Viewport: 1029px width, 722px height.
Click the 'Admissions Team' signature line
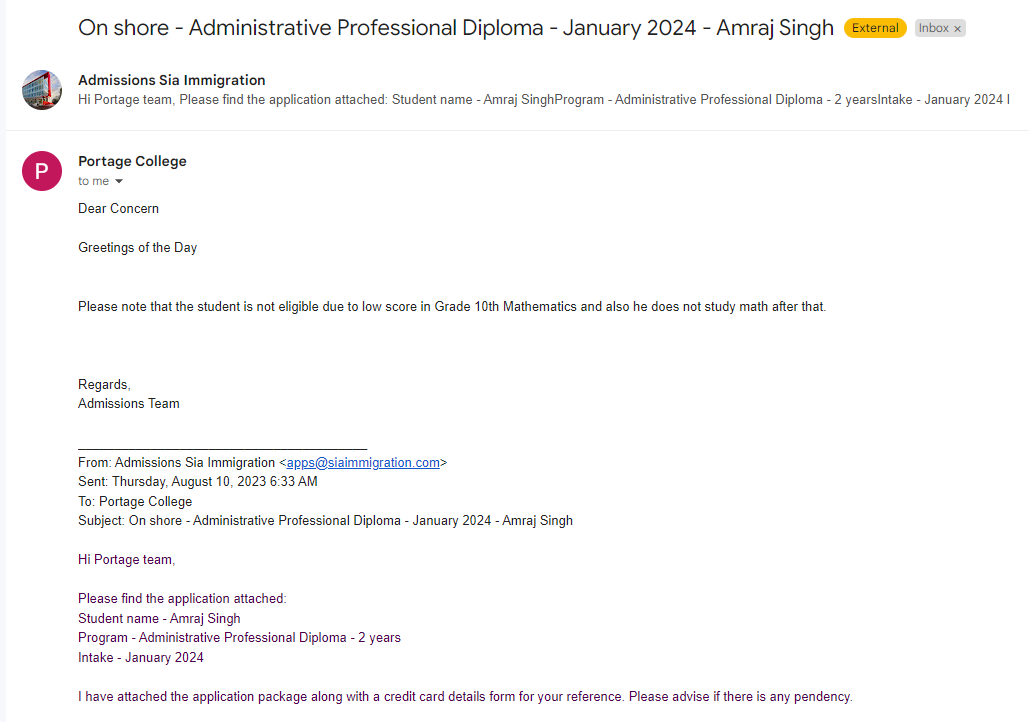[129, 404]
